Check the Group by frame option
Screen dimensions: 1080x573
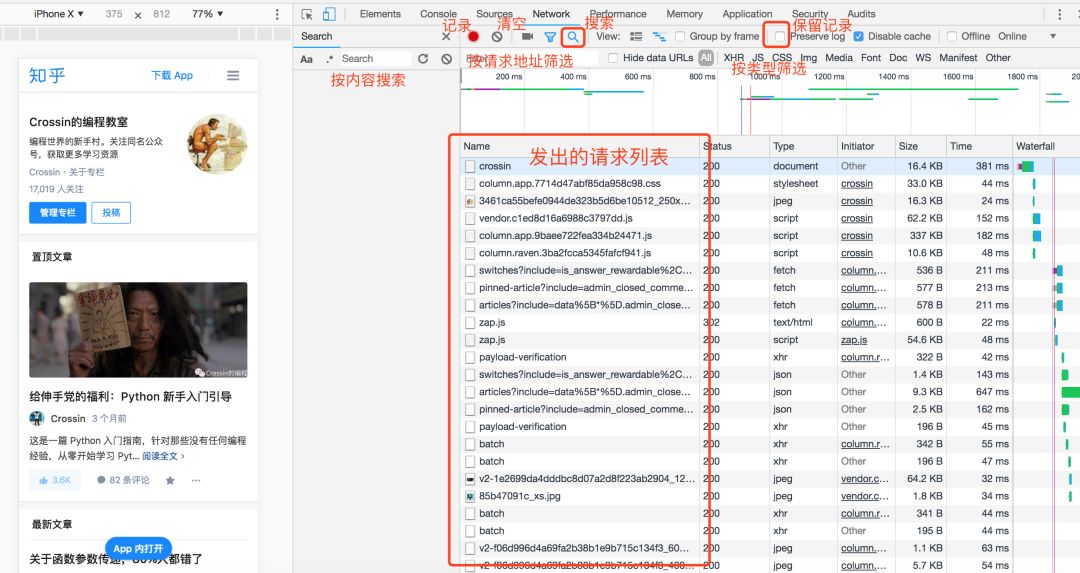point(680,37)
